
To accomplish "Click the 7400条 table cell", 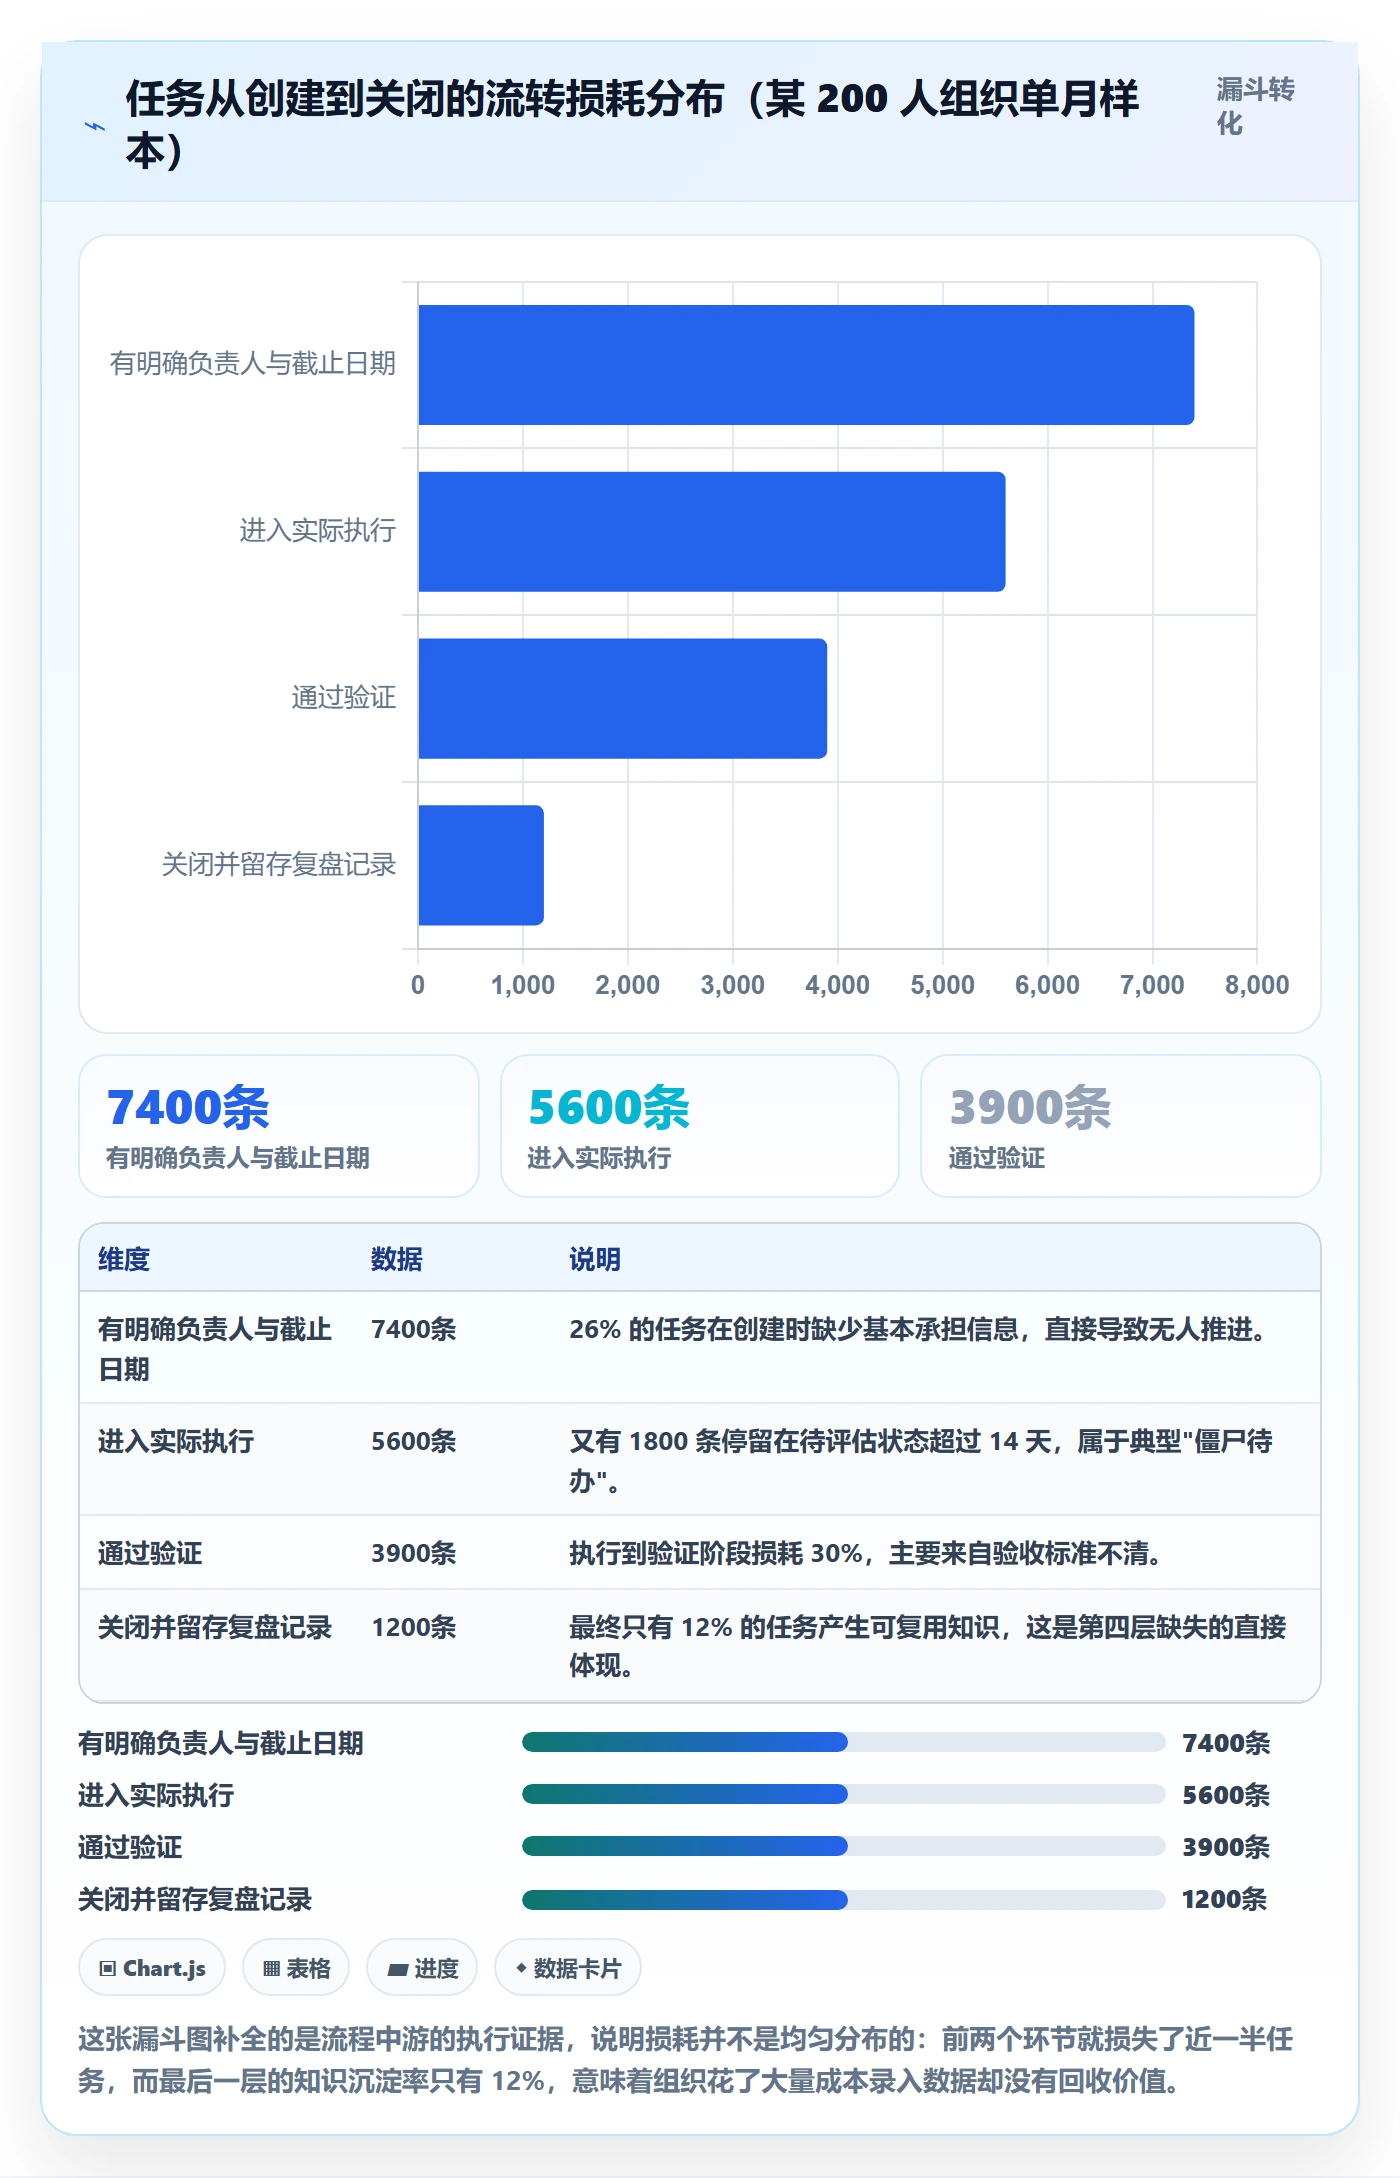I will [414, 1329].
